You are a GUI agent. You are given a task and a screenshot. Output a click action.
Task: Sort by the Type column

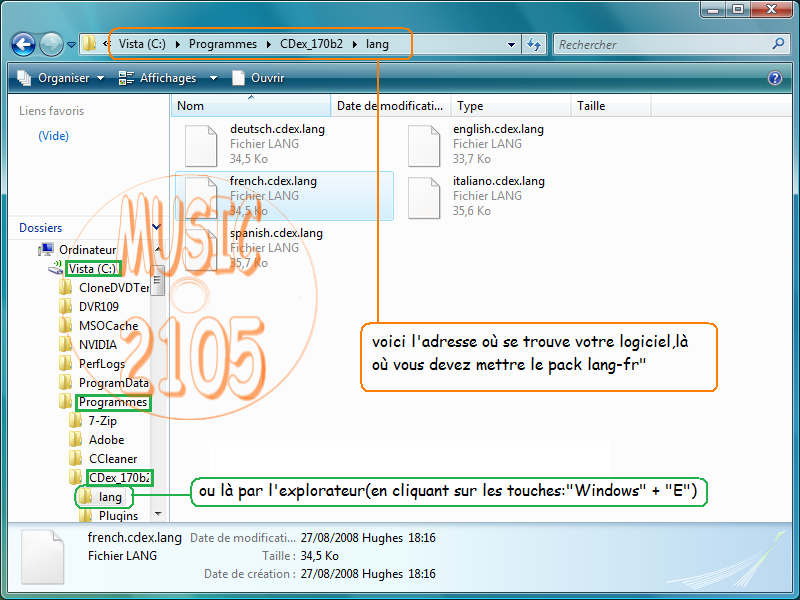tap(510, 106)
